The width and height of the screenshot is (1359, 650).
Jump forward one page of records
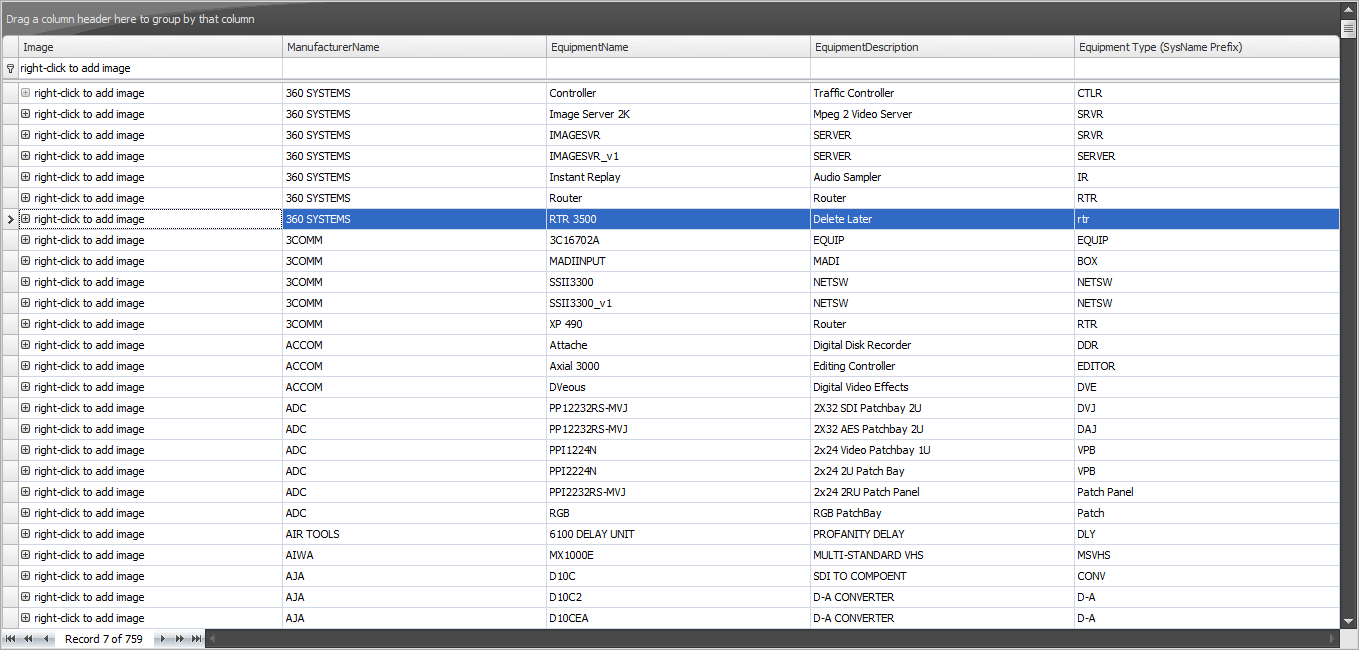[x=180, y=639]
